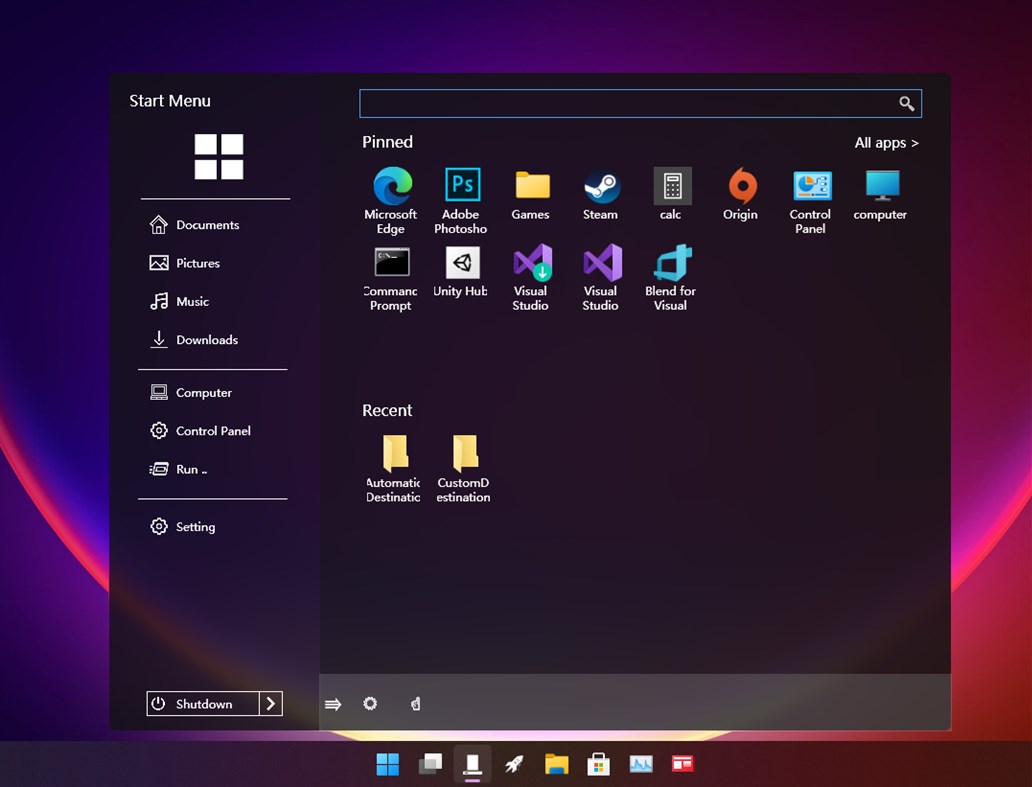The image size is (1032, 787).
Task: Click the gear icon in the start menu footer
Action: point(370,704)
